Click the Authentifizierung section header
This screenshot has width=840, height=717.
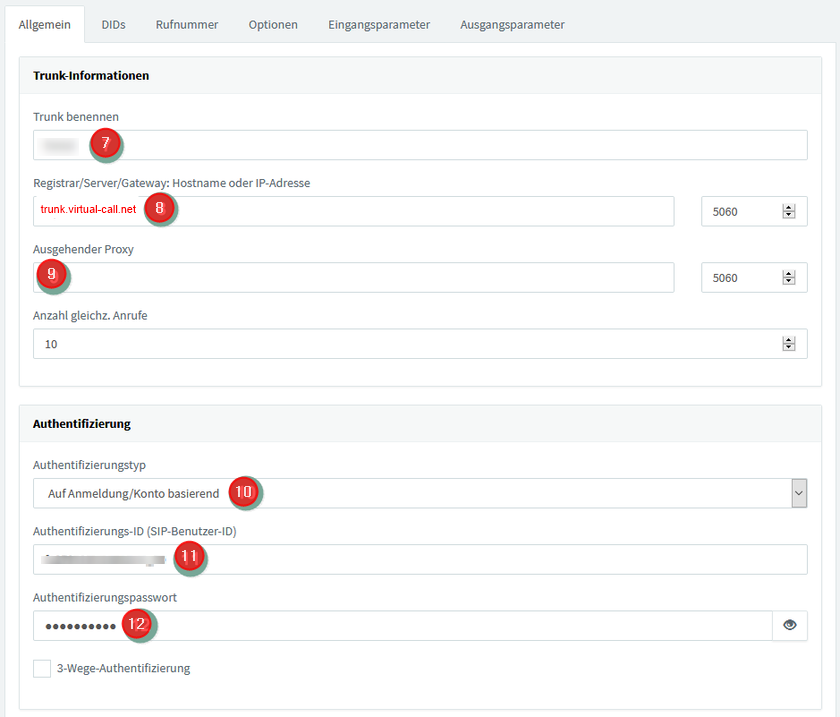[x=81, y=424]
